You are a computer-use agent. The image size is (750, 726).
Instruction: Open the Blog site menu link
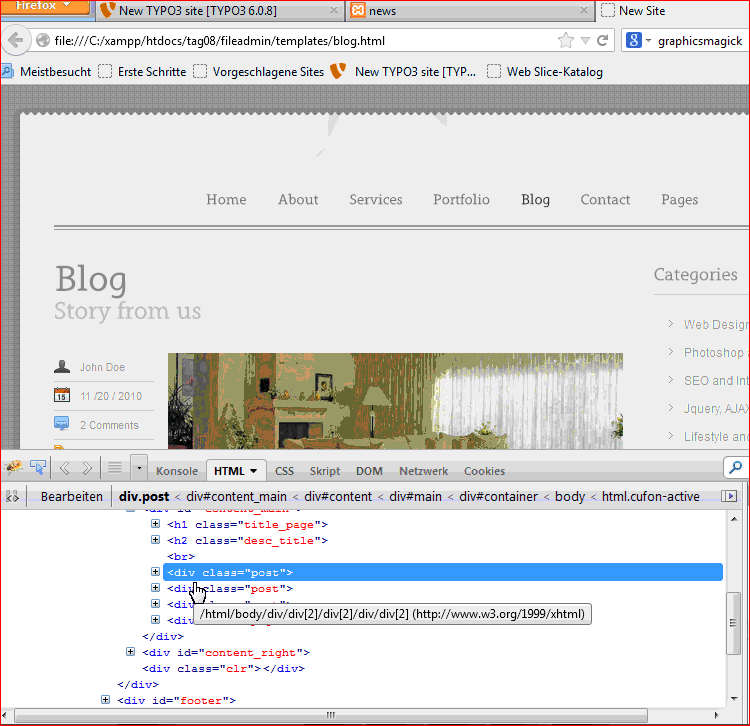point(535,200)
